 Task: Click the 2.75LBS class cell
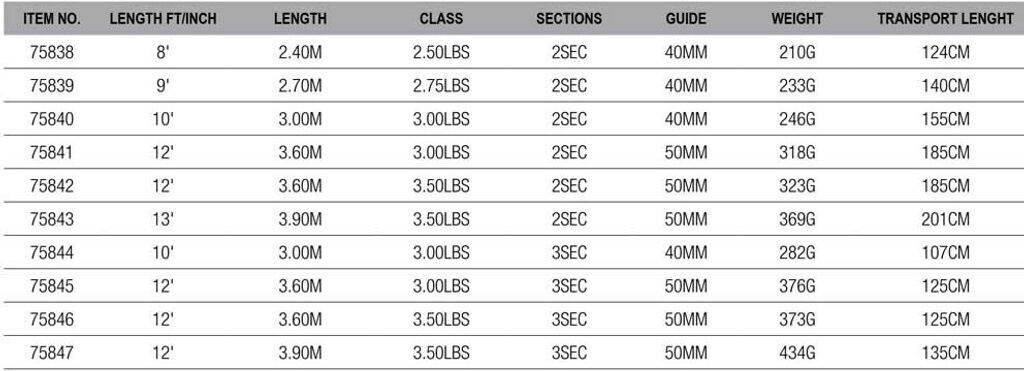[441, 86]
